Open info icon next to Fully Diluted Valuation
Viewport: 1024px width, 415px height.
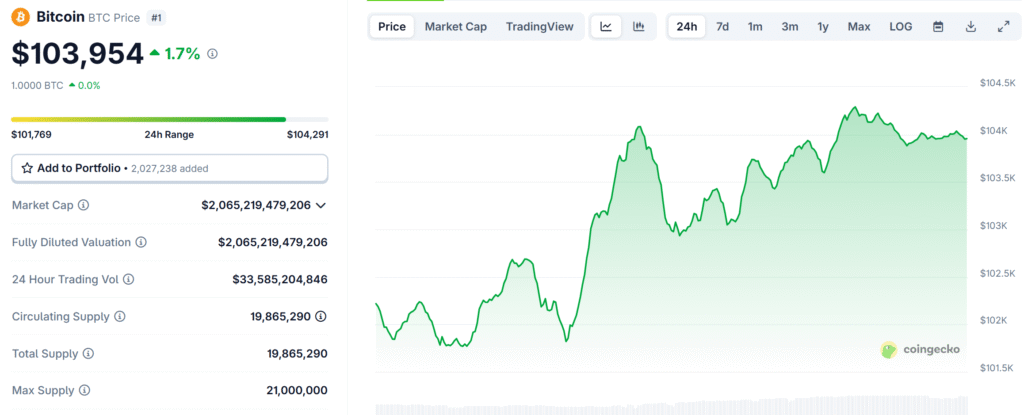[141, 242]
